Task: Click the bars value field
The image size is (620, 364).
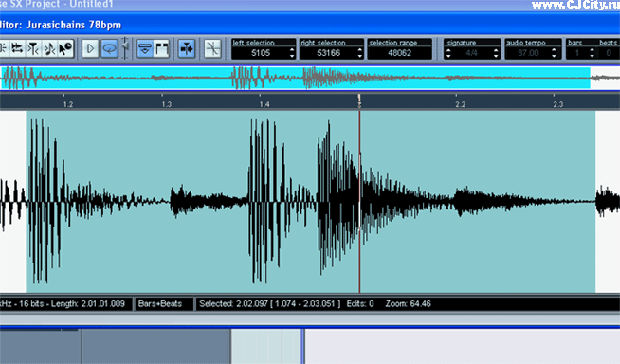Action: click(x=577, y=53)
